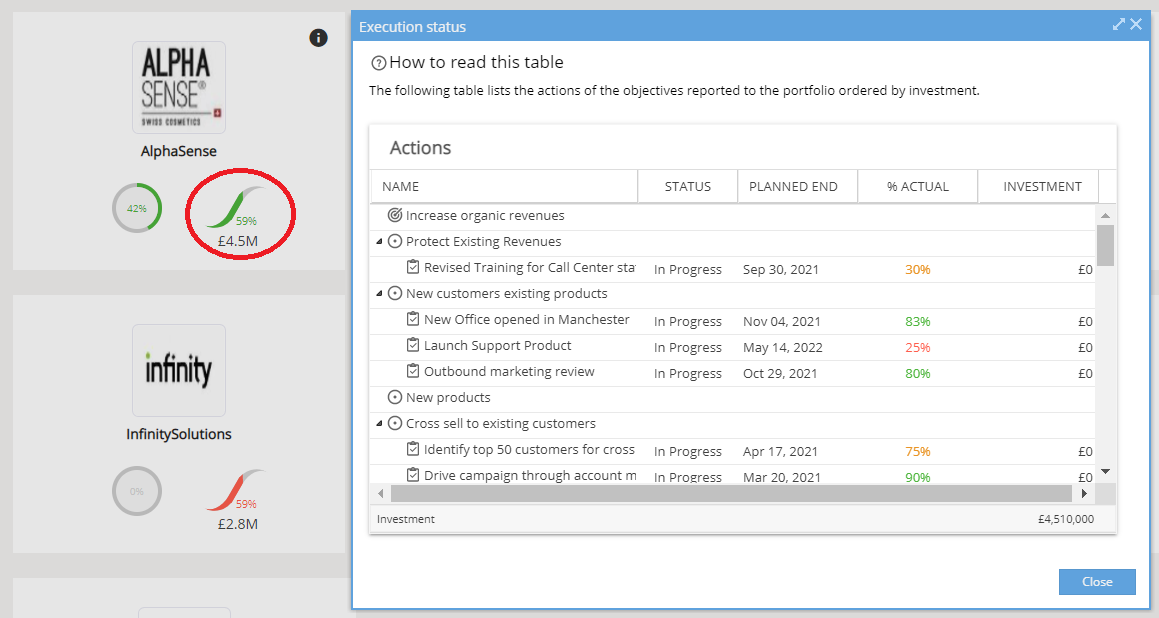The image size is (1159, 618).
Task: Click AlphaSense 59% execution curve
Action: (x=237, y=208)
